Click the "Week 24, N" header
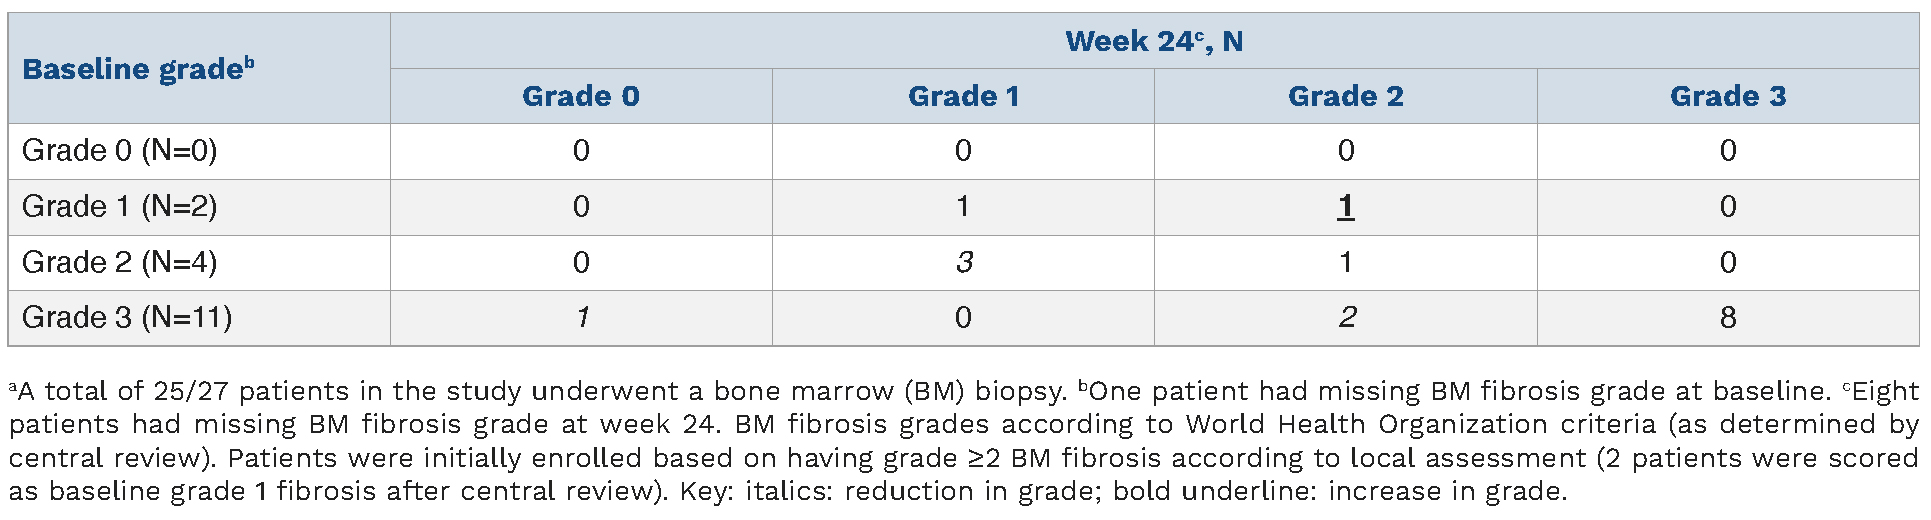Image resolution: width=1931 pixels, height=520 pixels. pos(1154,41)
